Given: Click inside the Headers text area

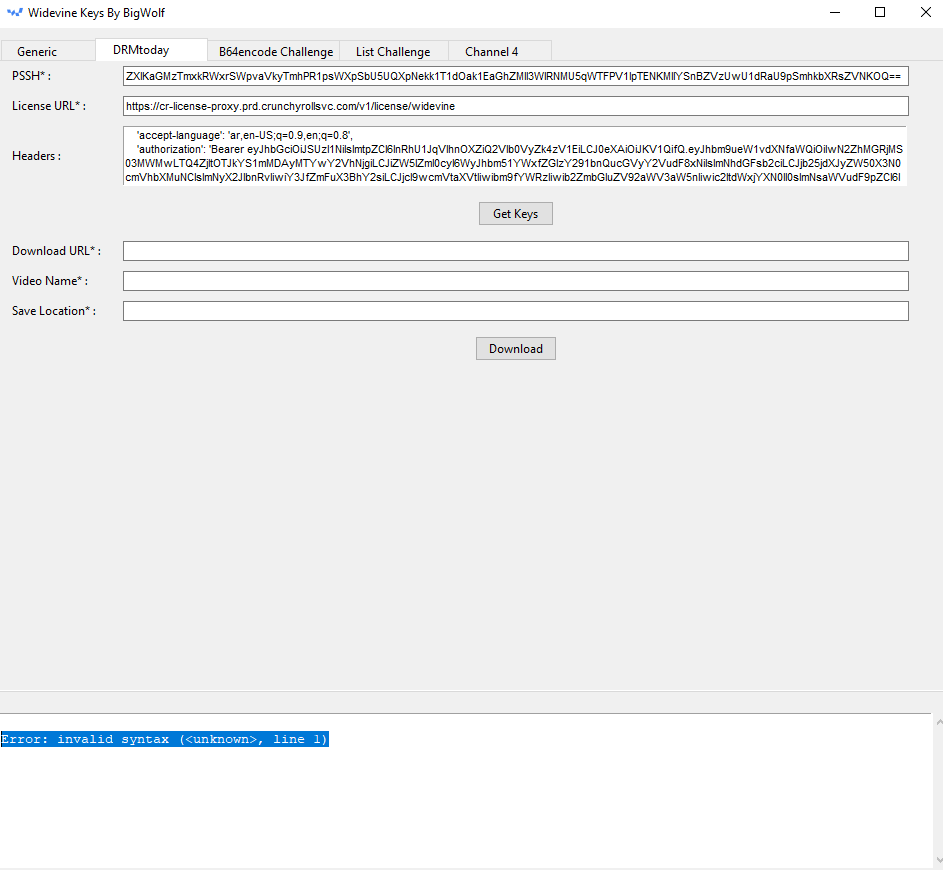Looking at the screenshot, I should pyautogui.click(x=515, y=156).
